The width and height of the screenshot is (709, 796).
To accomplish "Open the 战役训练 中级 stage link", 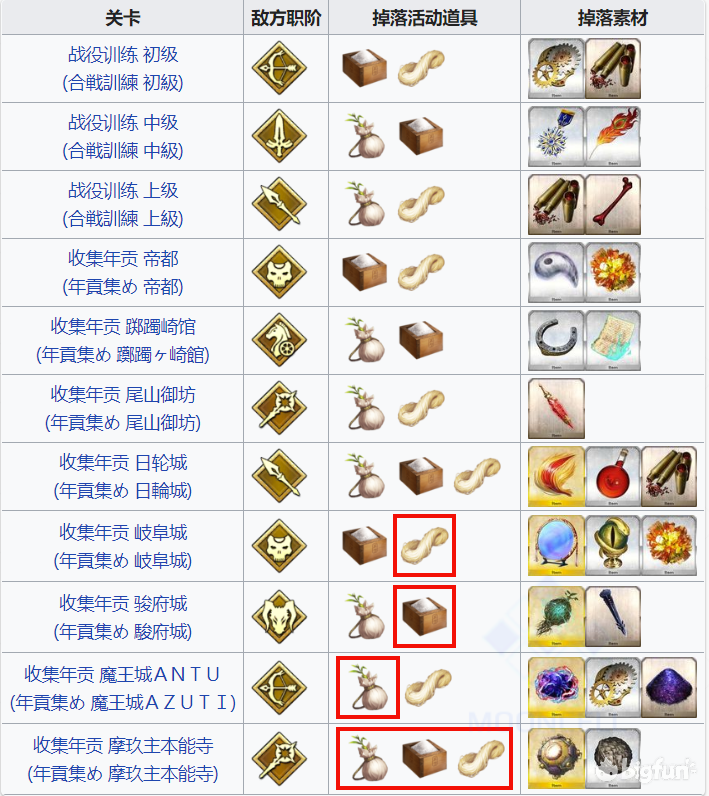I will point(123,137).
